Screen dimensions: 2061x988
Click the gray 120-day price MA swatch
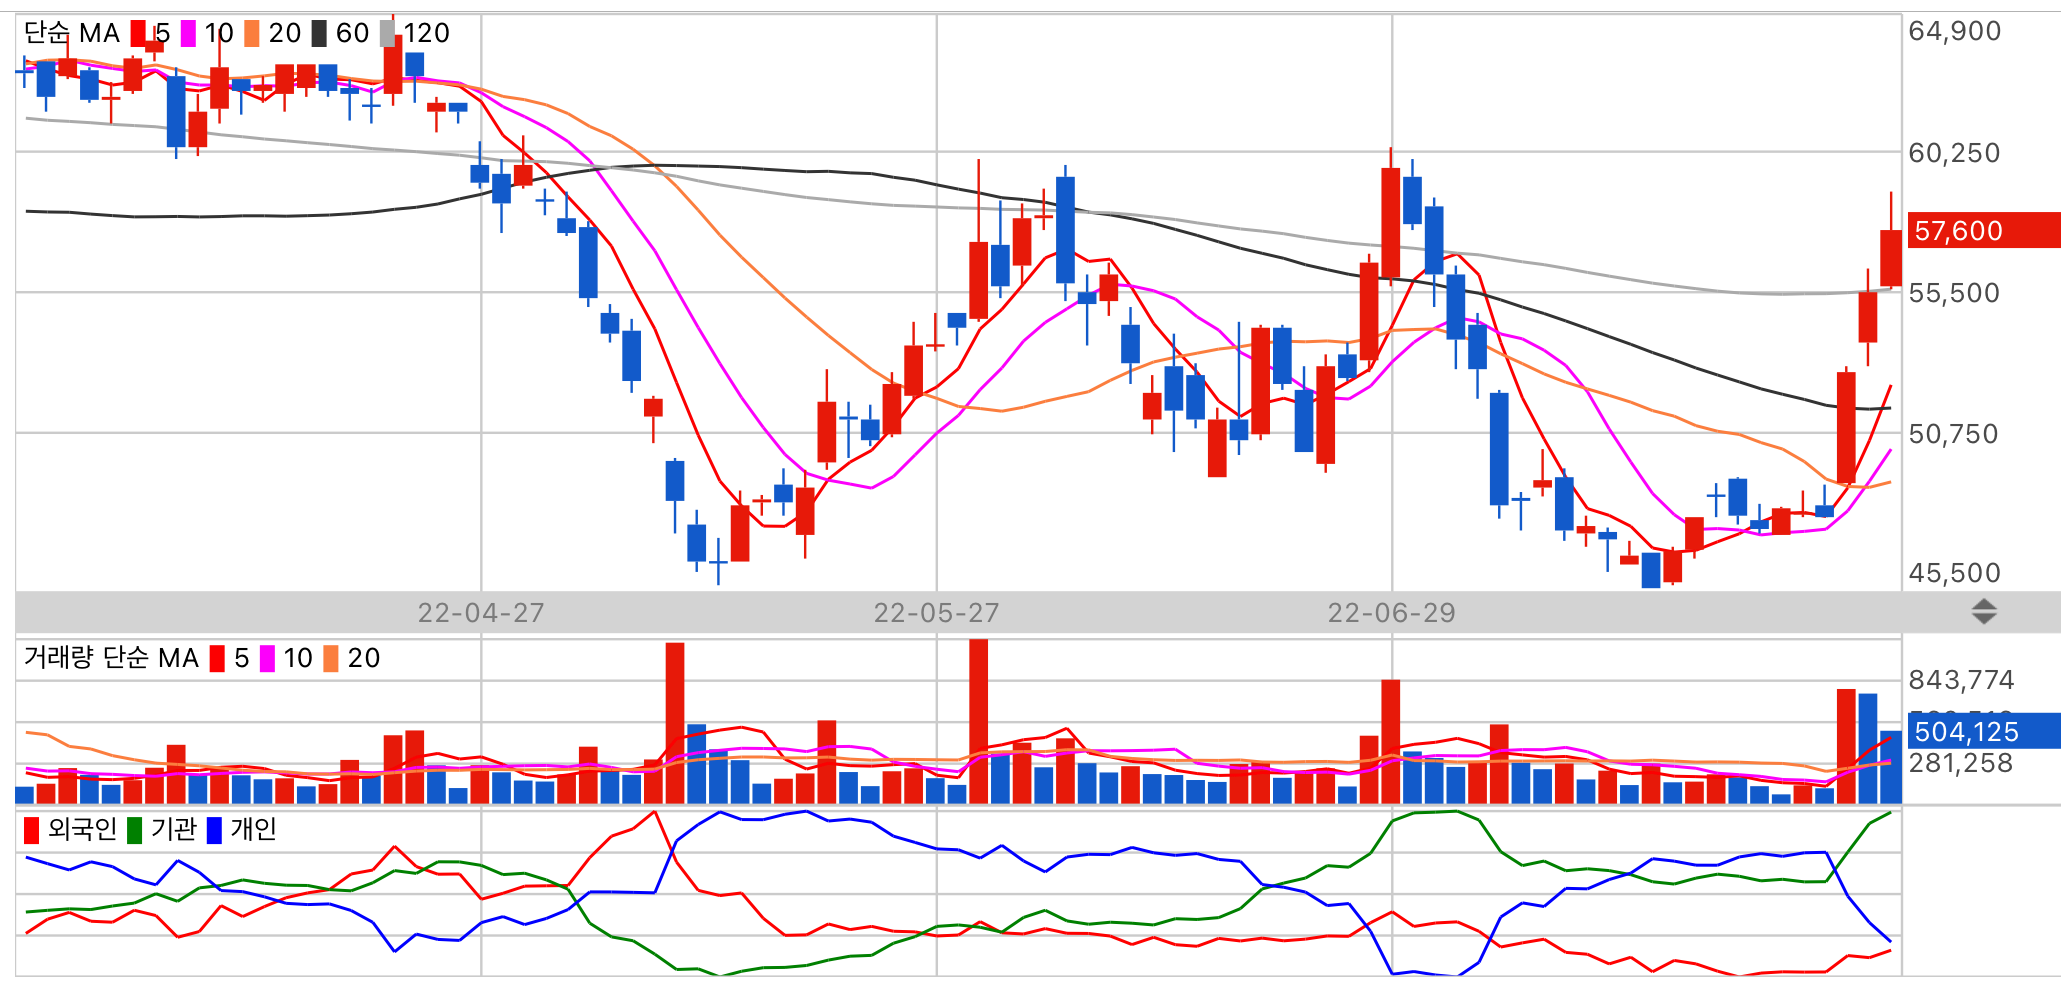pos(387,34)
